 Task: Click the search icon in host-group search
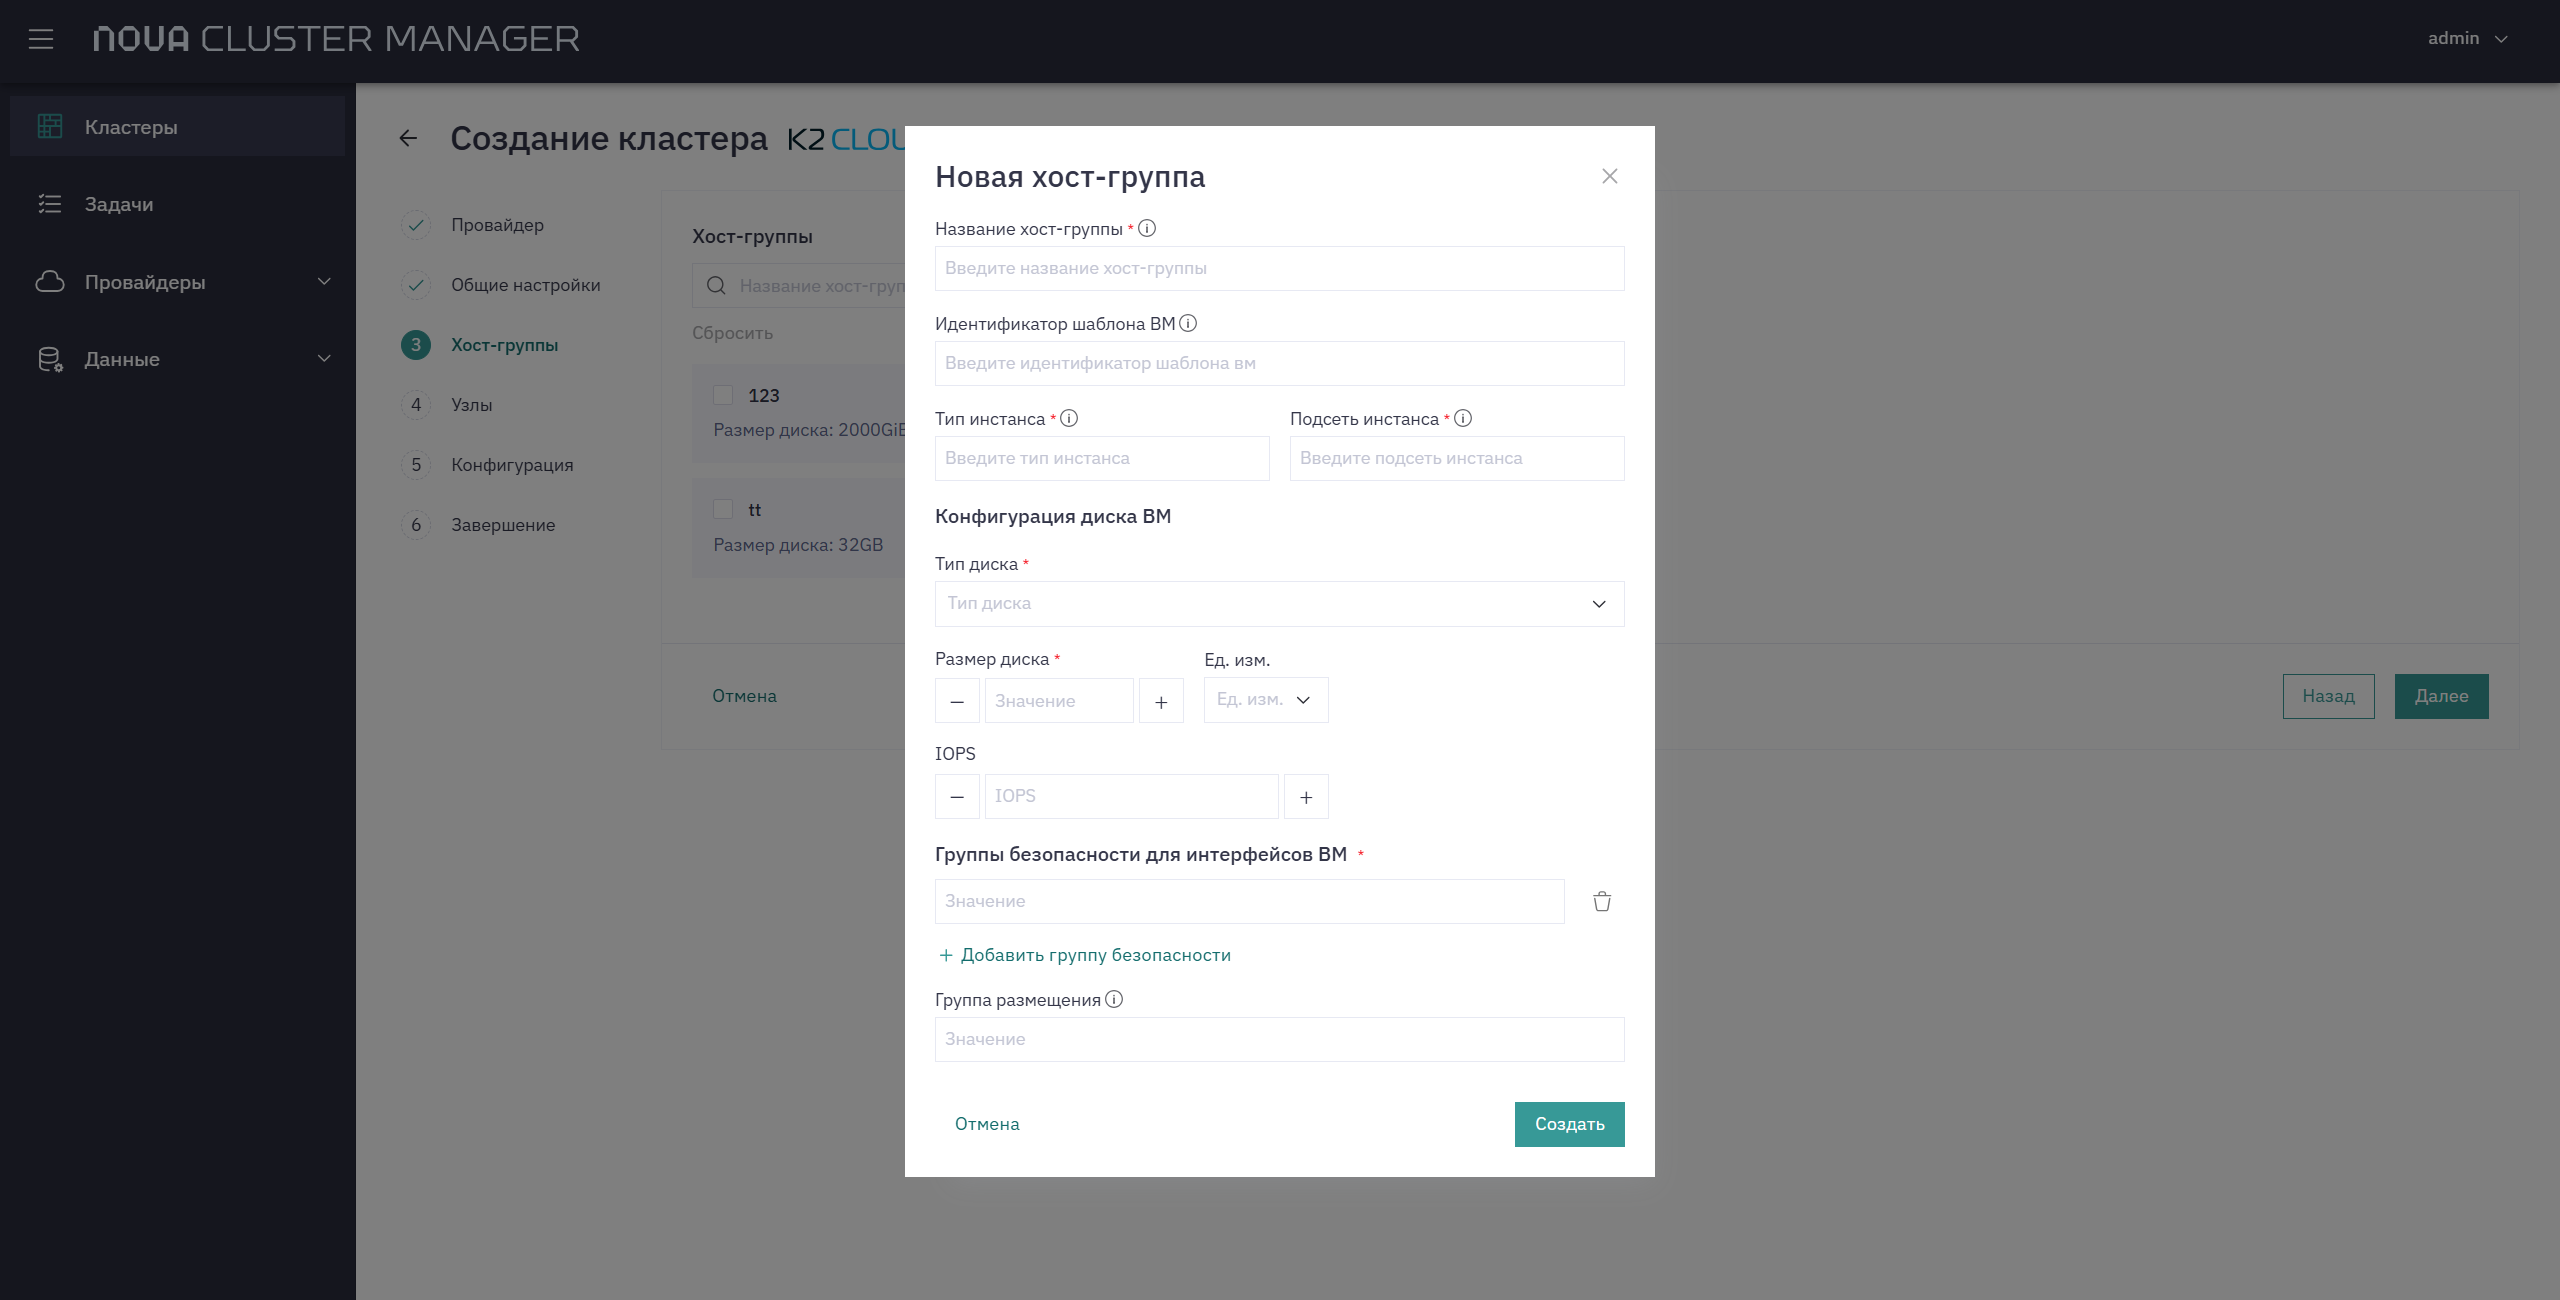pyautogui.click(x=716, y=286)
